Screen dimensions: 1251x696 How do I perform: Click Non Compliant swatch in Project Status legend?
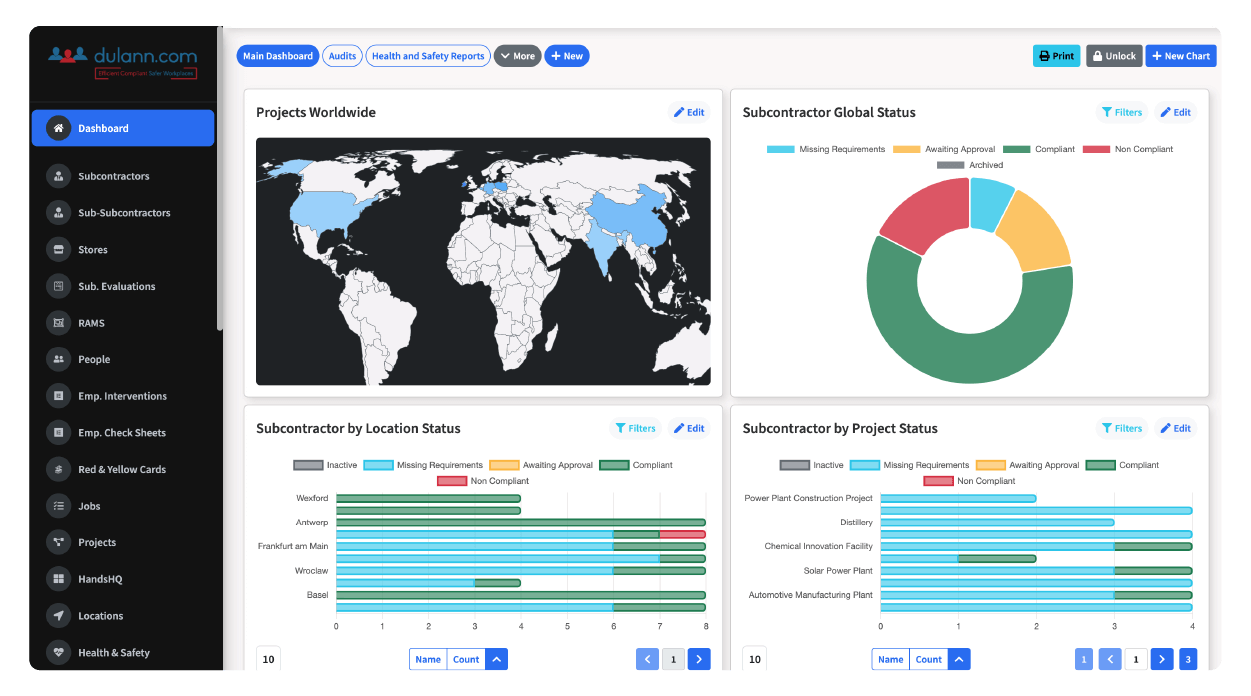[x=938, y=481]
